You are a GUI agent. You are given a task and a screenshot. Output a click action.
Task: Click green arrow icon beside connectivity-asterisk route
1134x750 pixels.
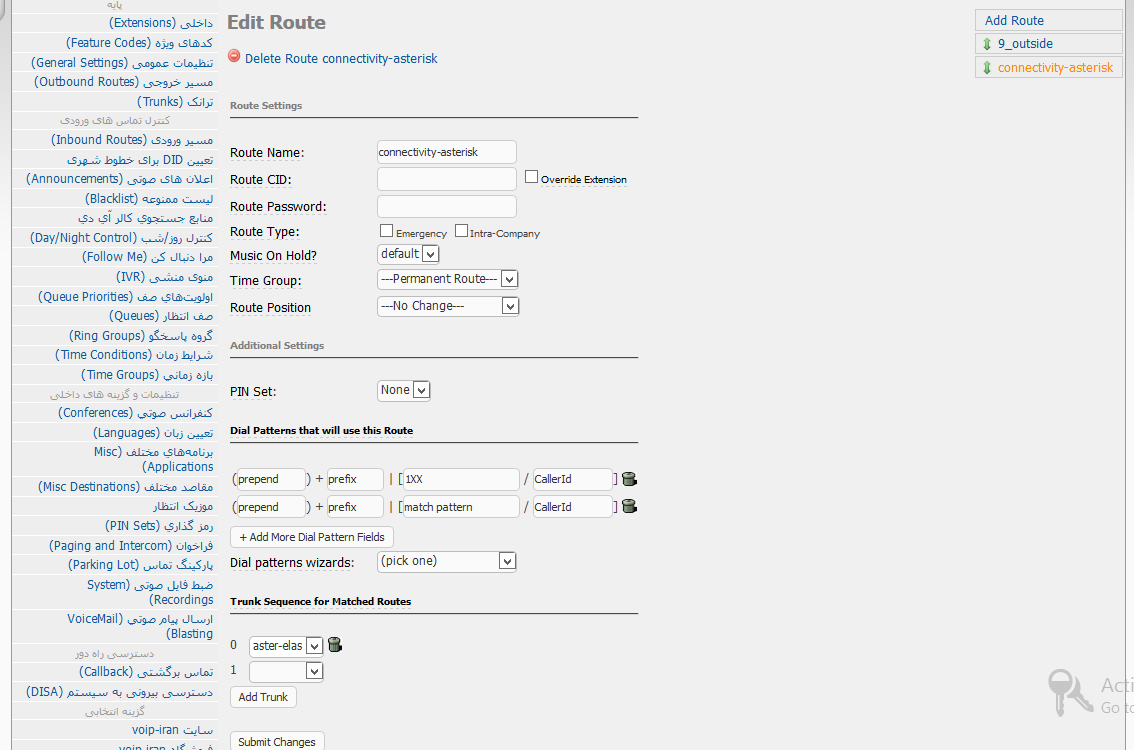[x=987, y=68]
